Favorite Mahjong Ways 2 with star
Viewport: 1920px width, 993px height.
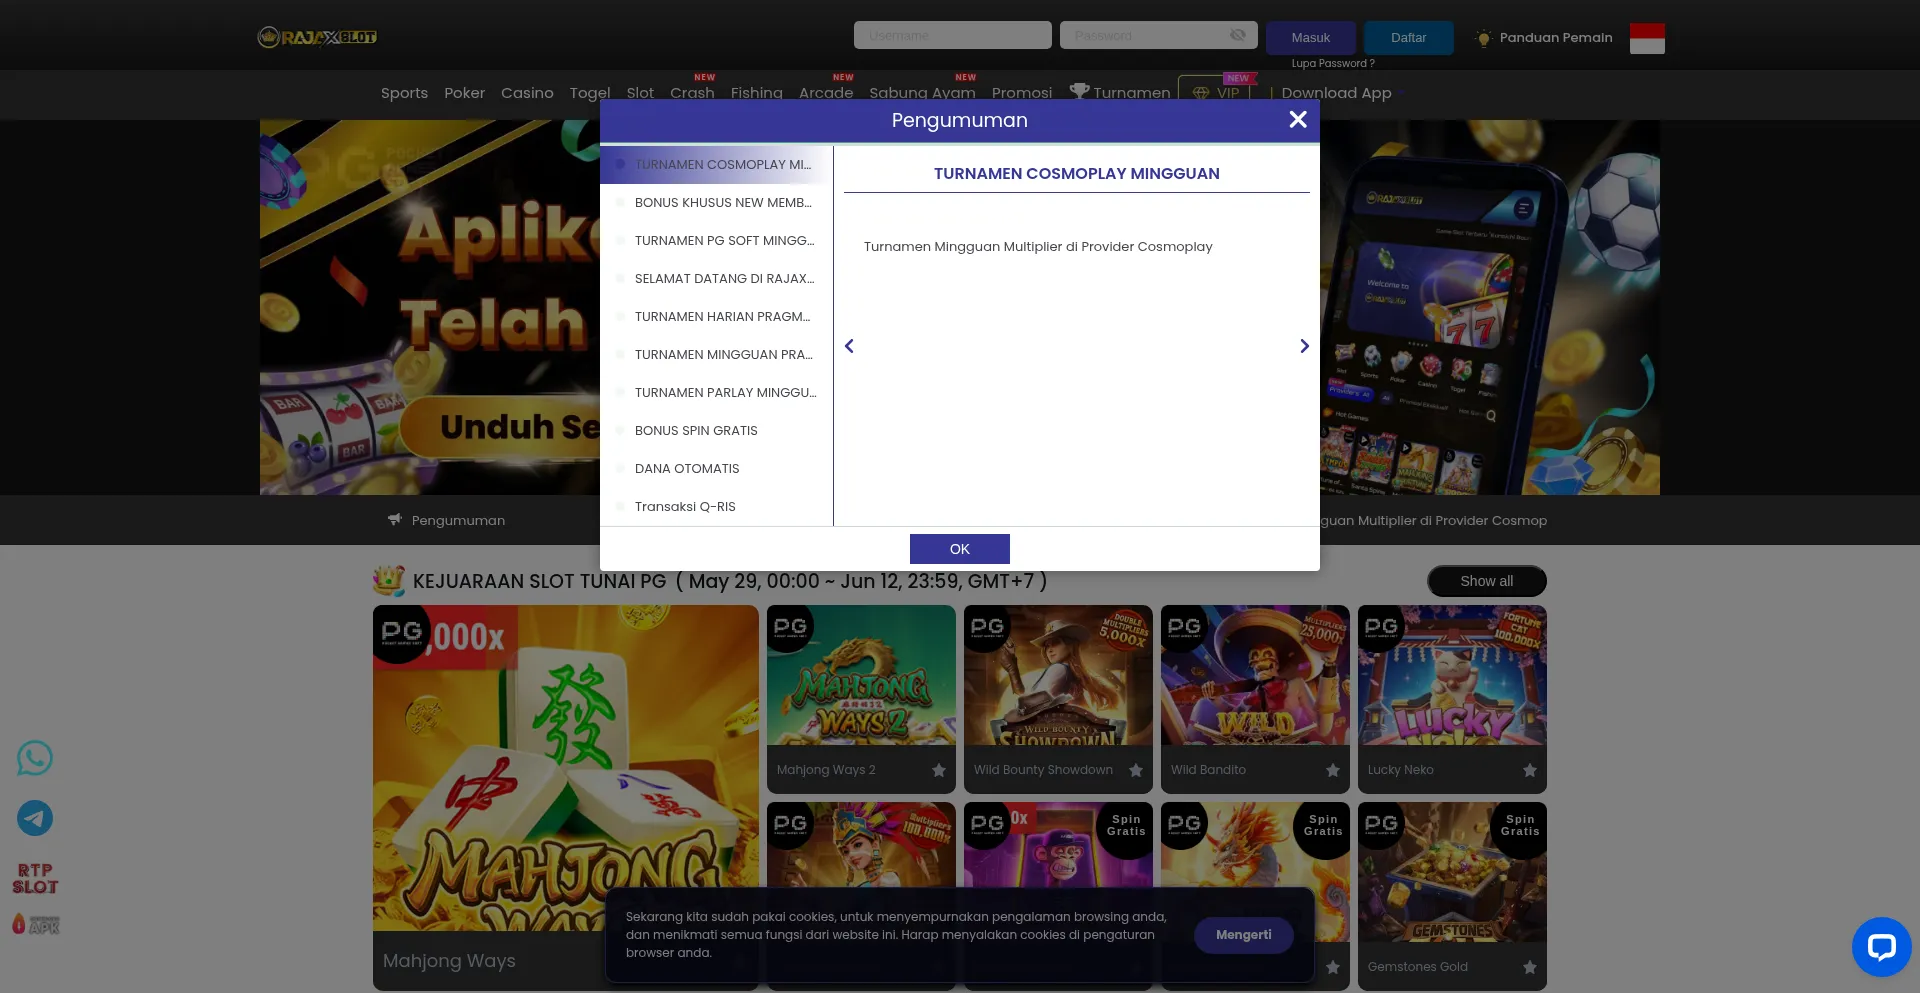coord(939,770)
